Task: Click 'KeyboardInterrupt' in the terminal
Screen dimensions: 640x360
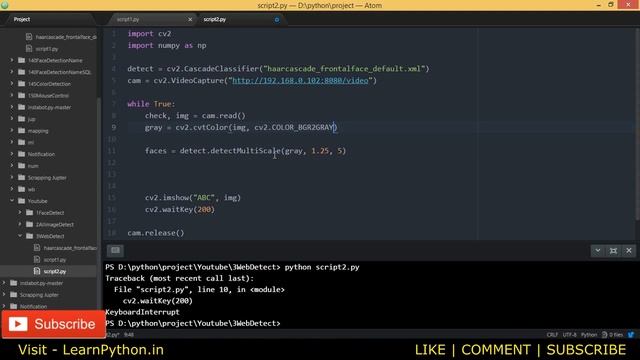Action: (x=142, y=312)
